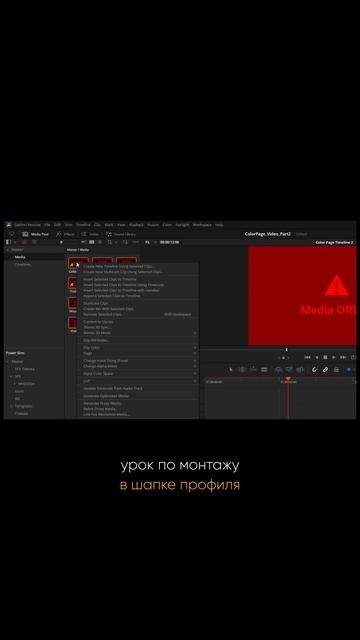This screenshot has width=360, height=640.
Task: Toggle the Media Pool panel button
Action: click(36, 234)
